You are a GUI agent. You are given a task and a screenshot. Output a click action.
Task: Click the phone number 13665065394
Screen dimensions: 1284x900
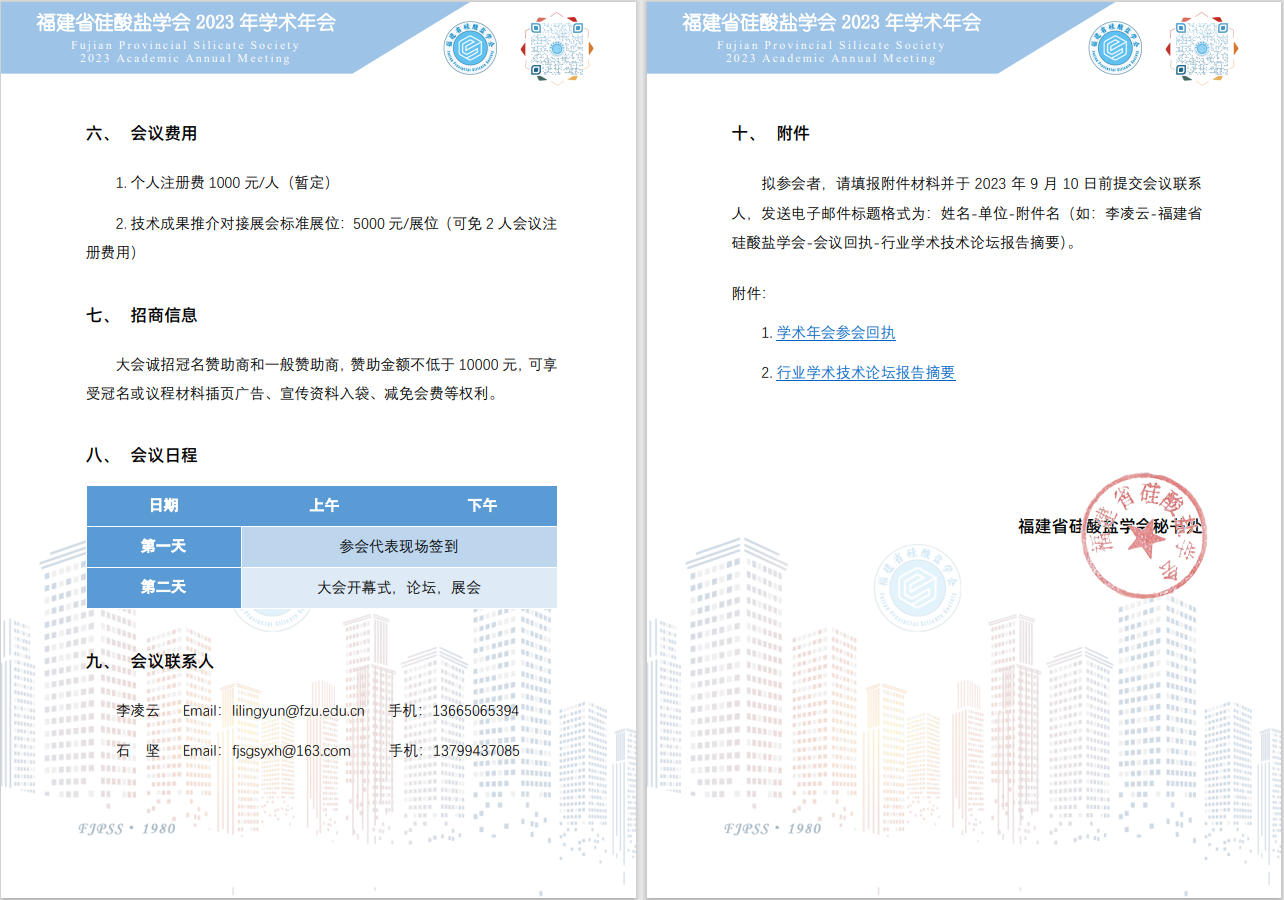coord(476,712)
